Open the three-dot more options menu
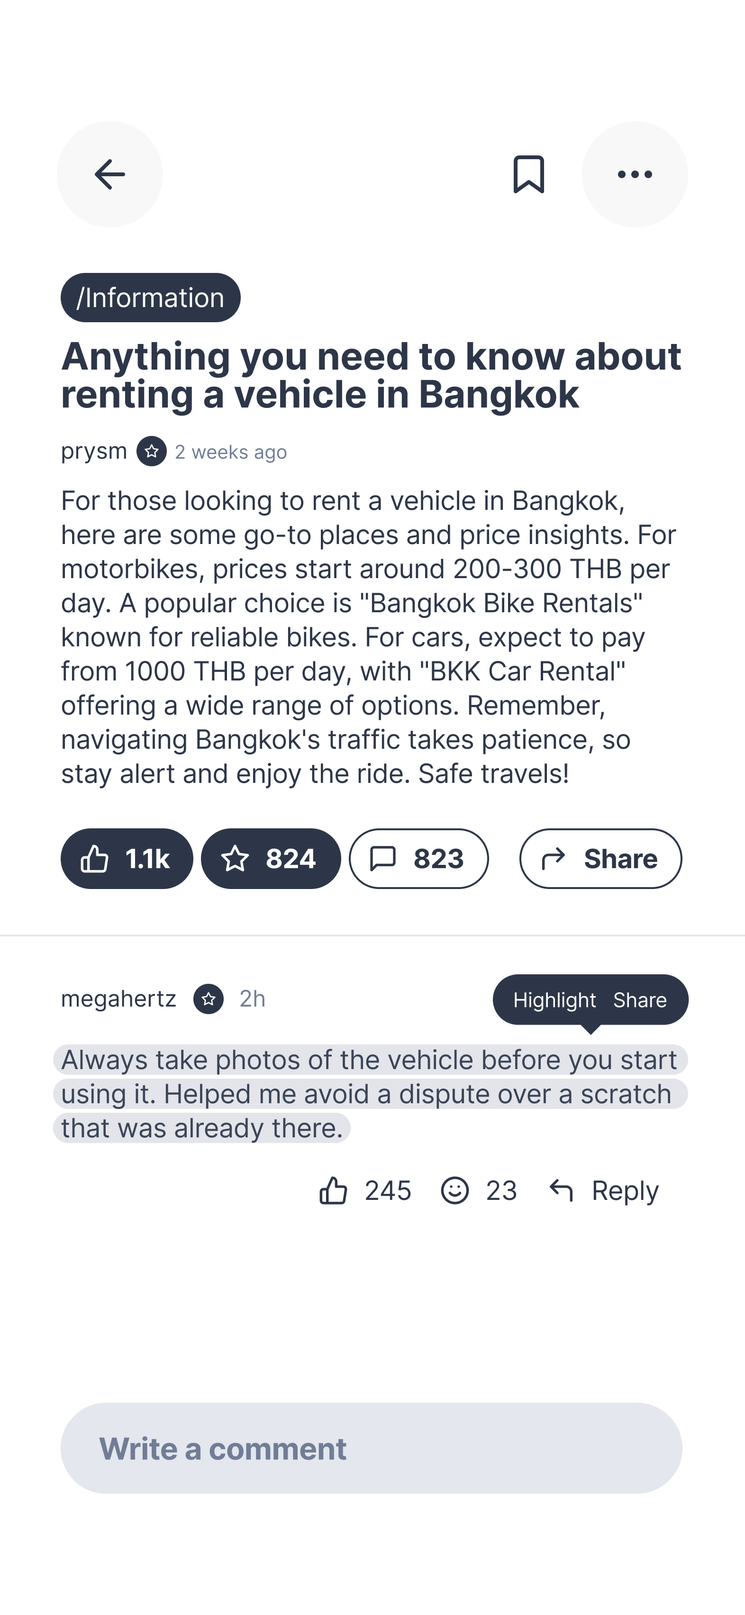 635,174
